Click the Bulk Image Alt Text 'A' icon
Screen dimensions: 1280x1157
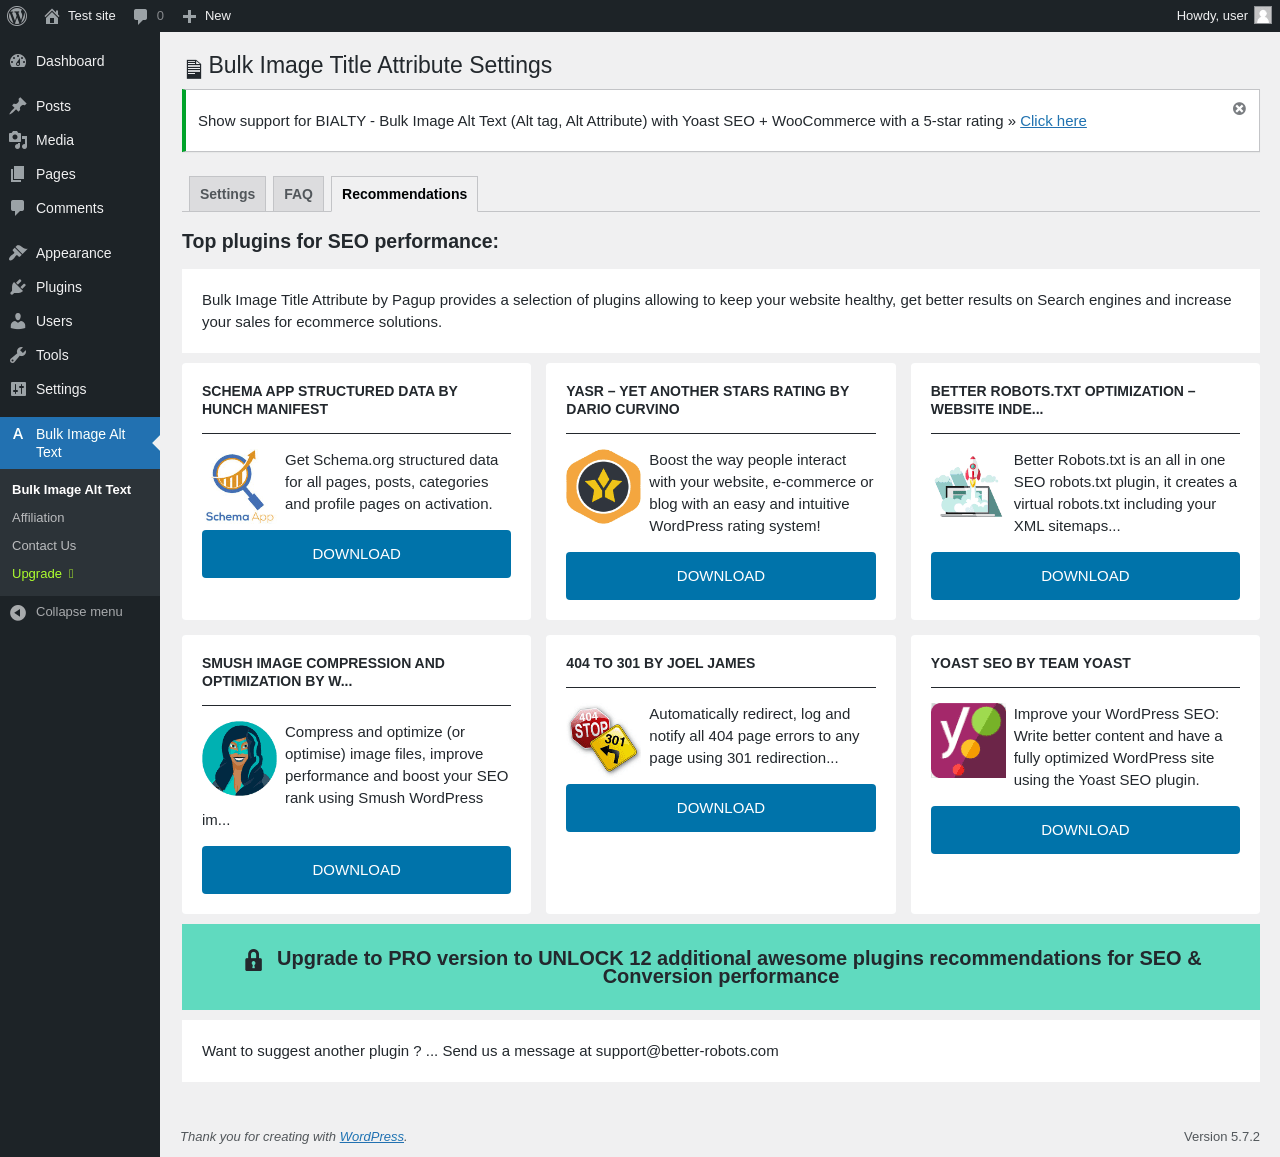(x=18, y=434)
